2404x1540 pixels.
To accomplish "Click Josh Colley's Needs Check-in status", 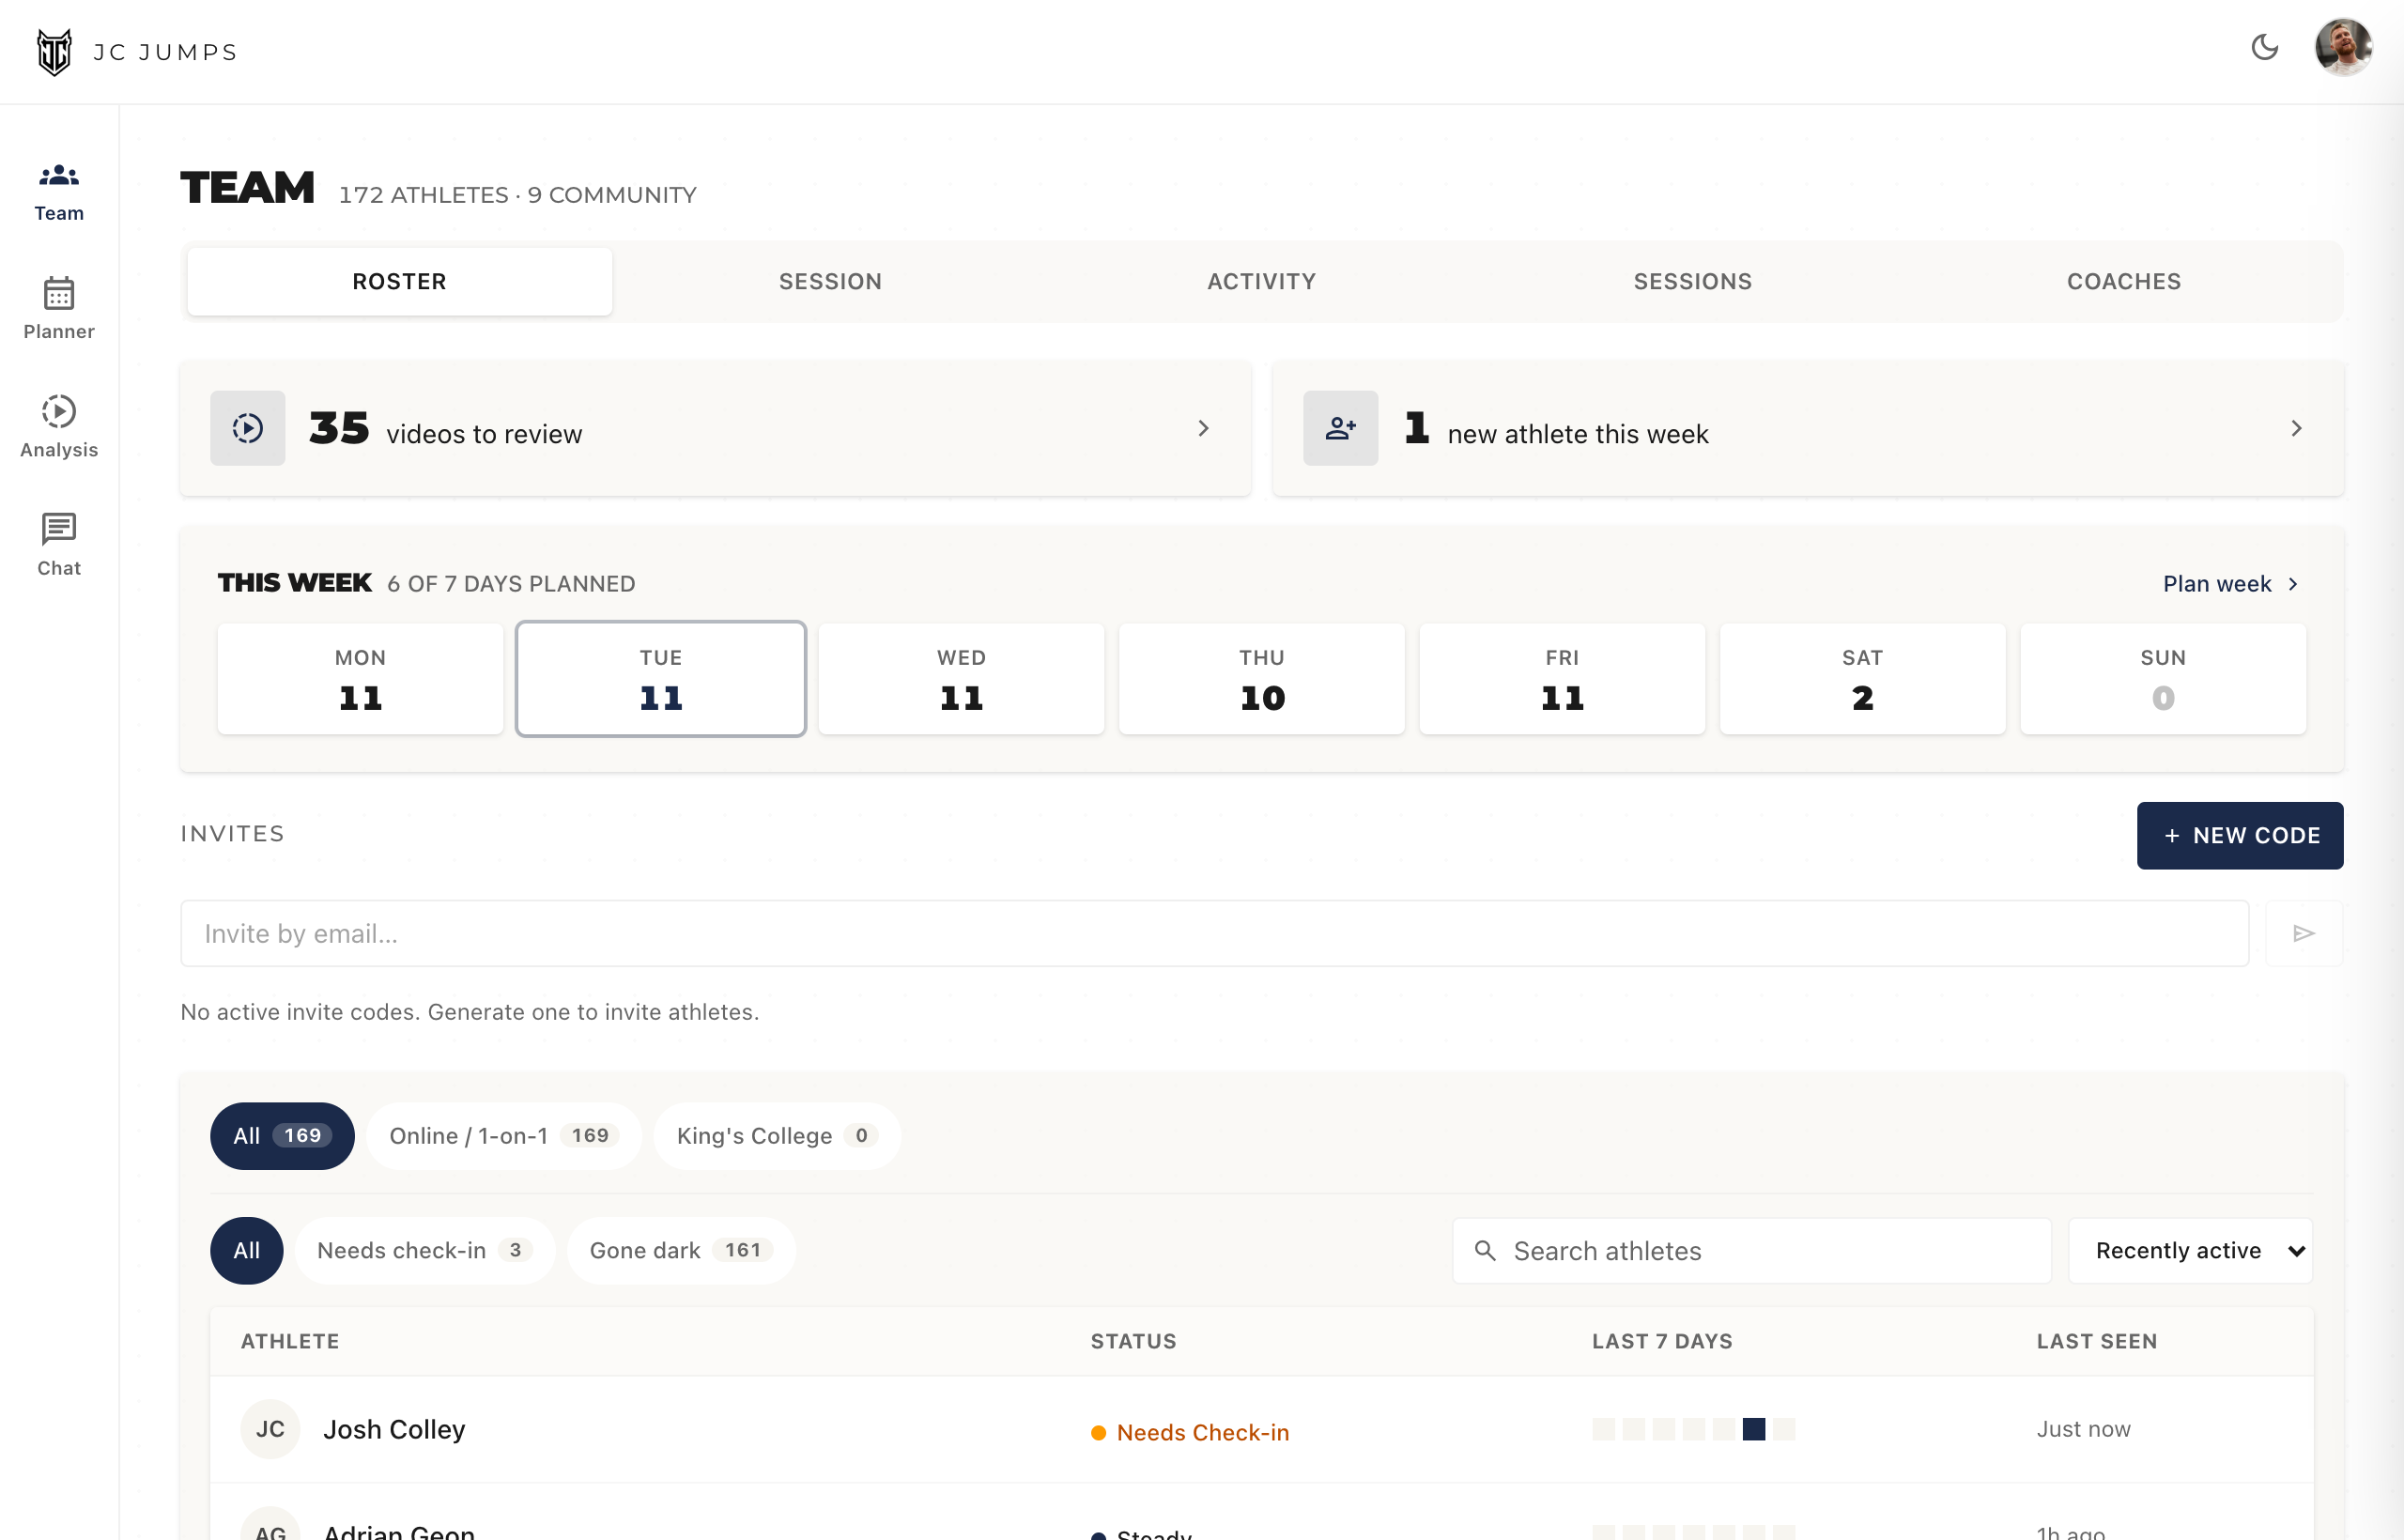I will [1190, 1432].
